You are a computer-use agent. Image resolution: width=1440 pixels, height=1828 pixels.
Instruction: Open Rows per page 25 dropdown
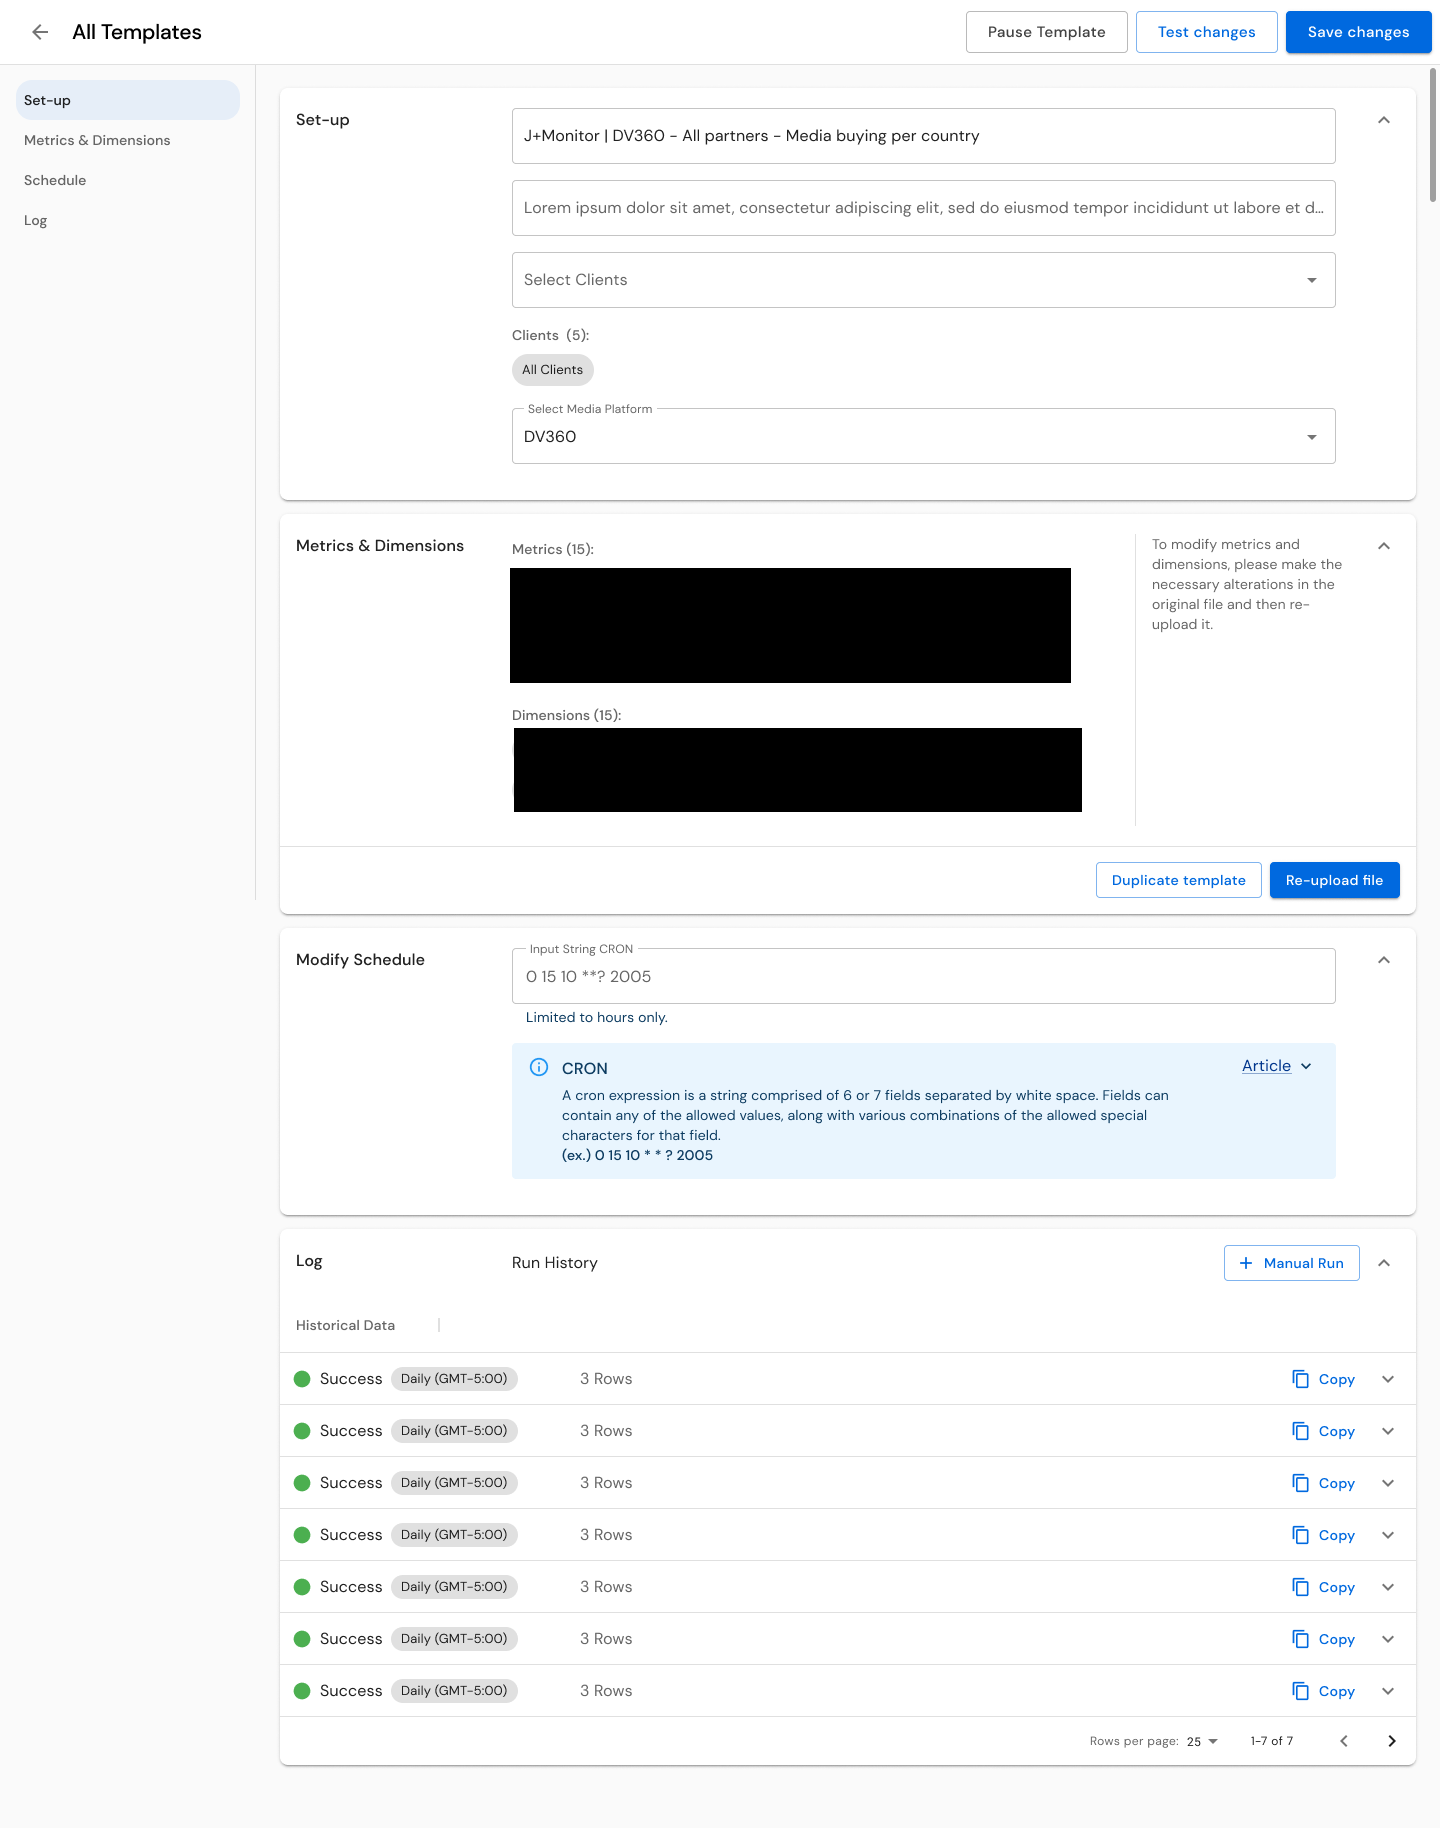coord(1202,1741)
